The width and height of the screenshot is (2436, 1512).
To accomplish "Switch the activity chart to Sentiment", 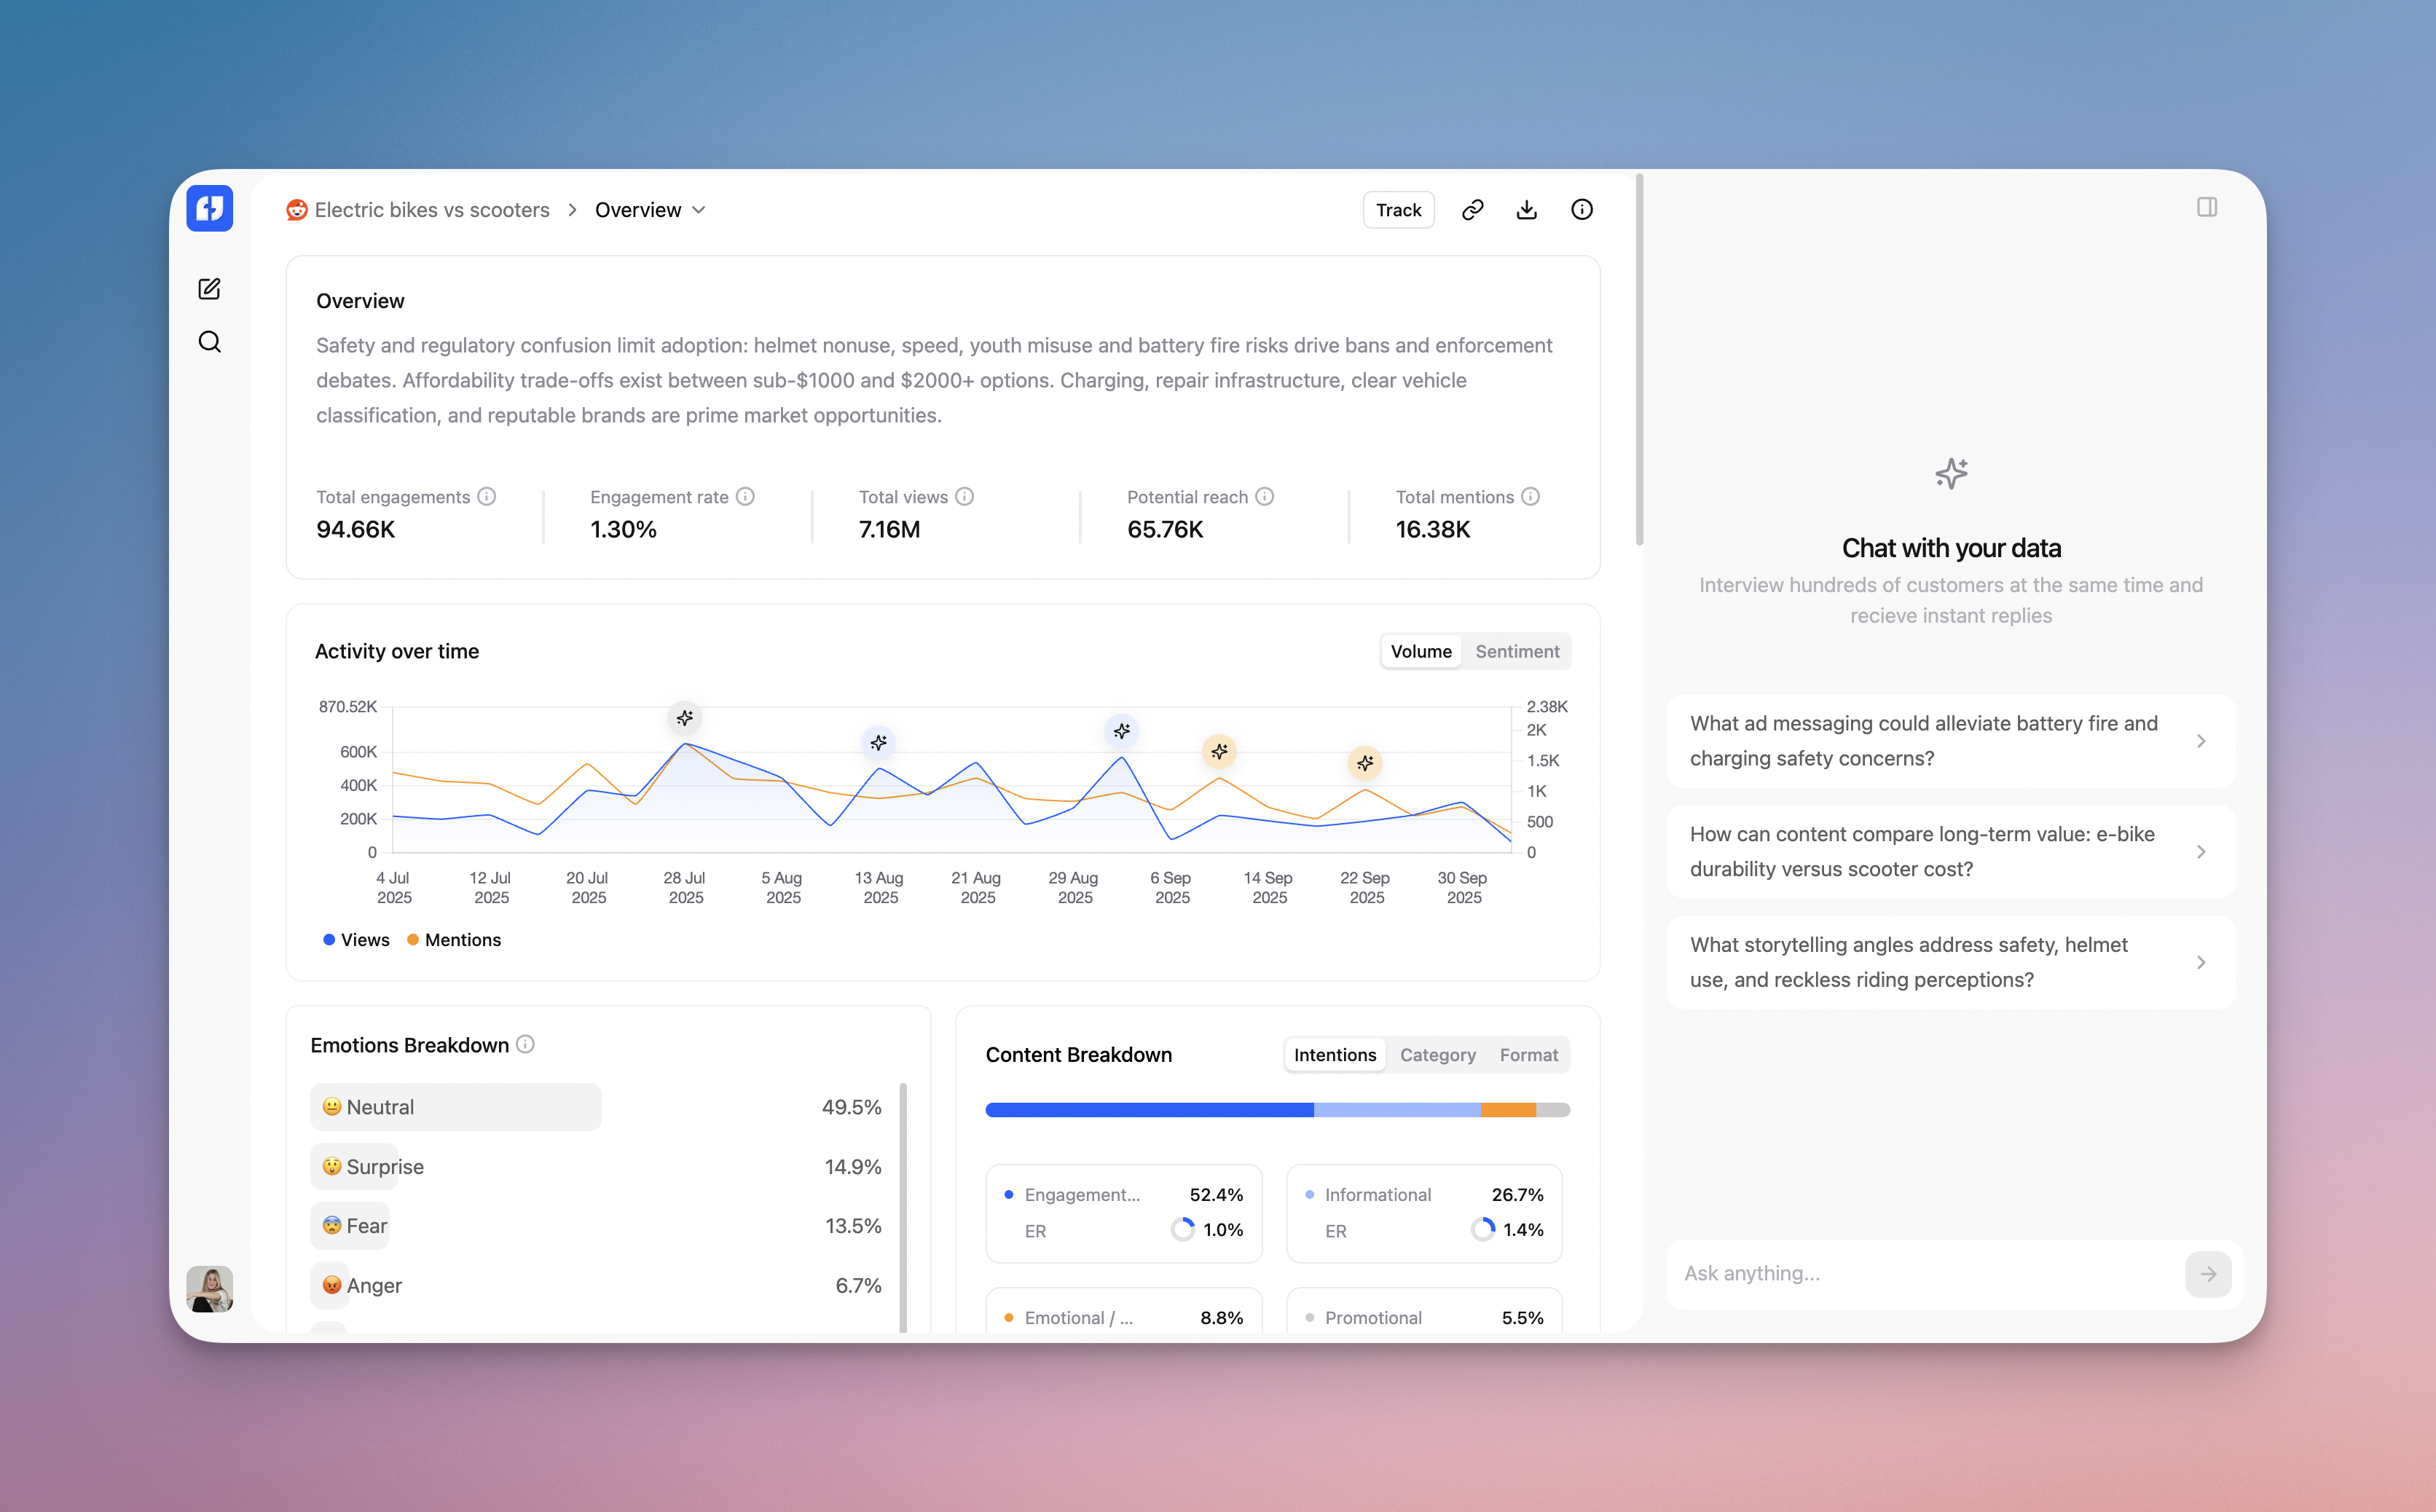I will coord(1516,651).
